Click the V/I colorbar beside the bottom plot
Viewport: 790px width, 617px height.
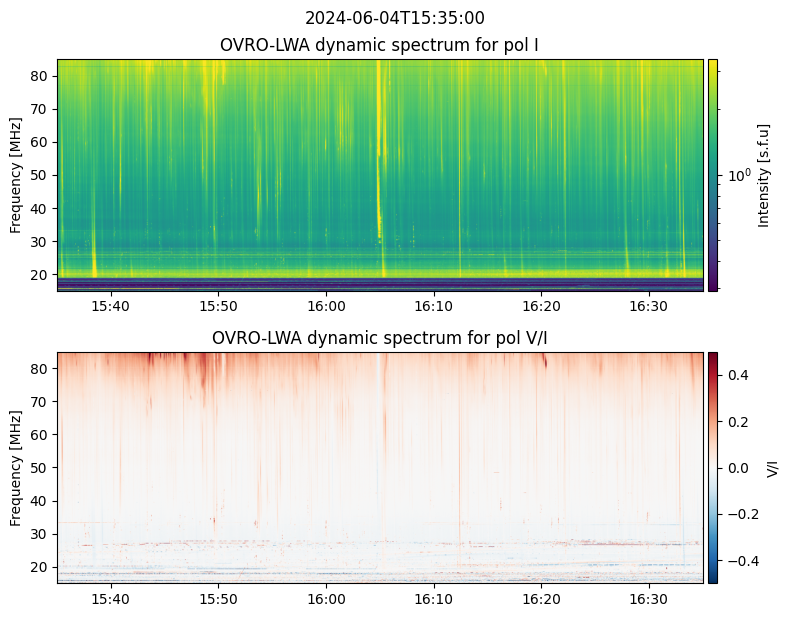(713, 467)
